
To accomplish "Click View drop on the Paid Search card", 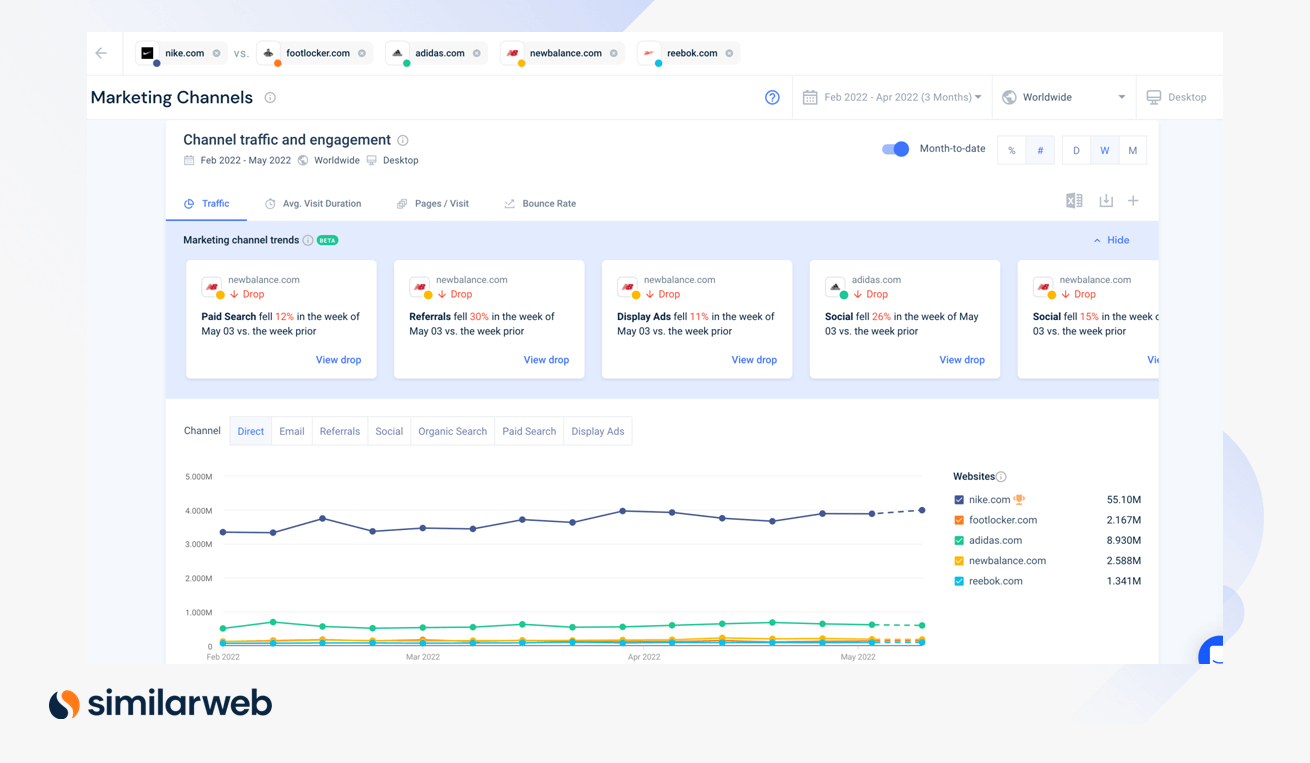I will [x=338, y=359].
